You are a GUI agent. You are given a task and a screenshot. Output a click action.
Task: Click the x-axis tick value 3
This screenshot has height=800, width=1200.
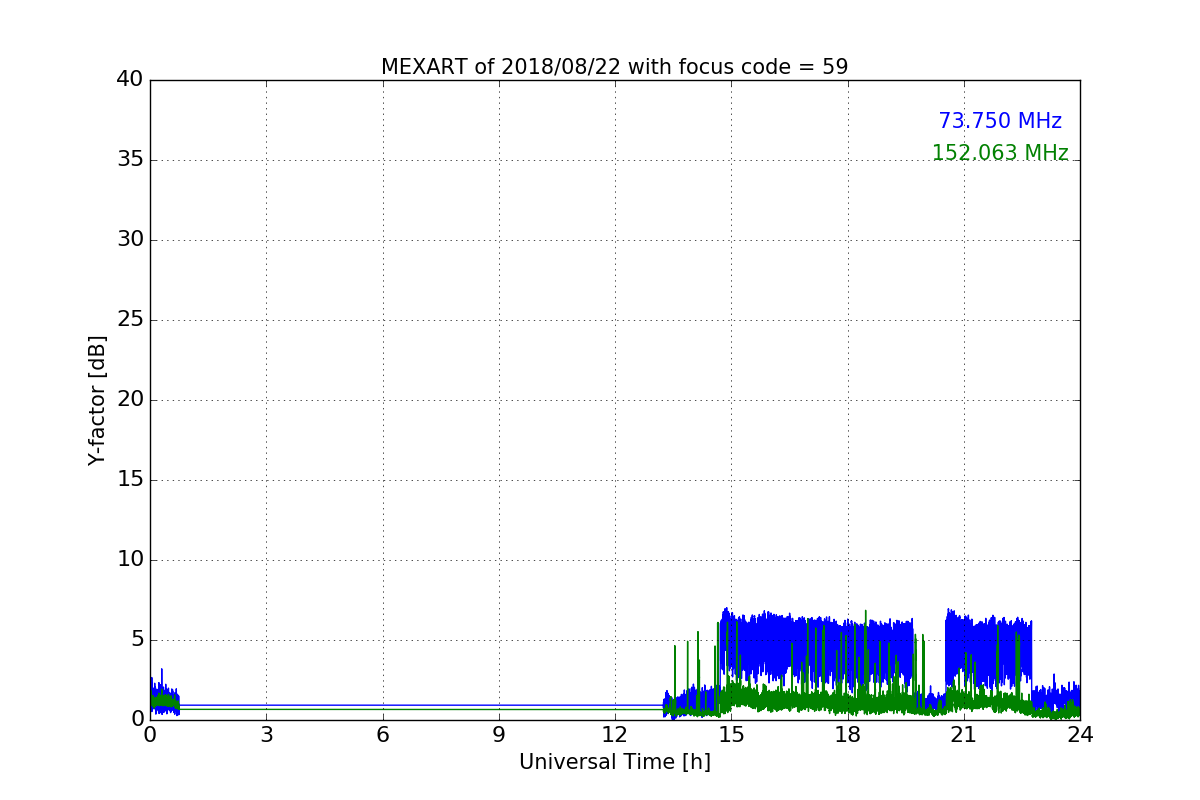tap(266, 735)
